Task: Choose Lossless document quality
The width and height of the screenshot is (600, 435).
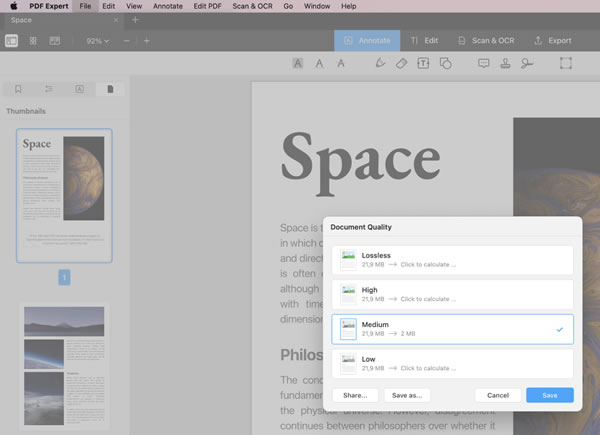Action: 452,260
